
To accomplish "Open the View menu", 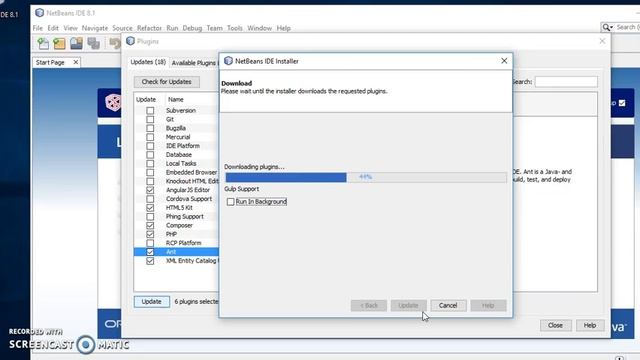I will pyautogui.click(x=70, y=28).
